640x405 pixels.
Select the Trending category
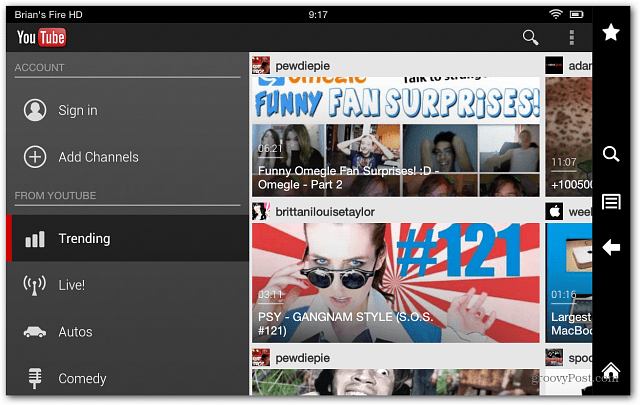pyautogui.click(x=127, y=238)
